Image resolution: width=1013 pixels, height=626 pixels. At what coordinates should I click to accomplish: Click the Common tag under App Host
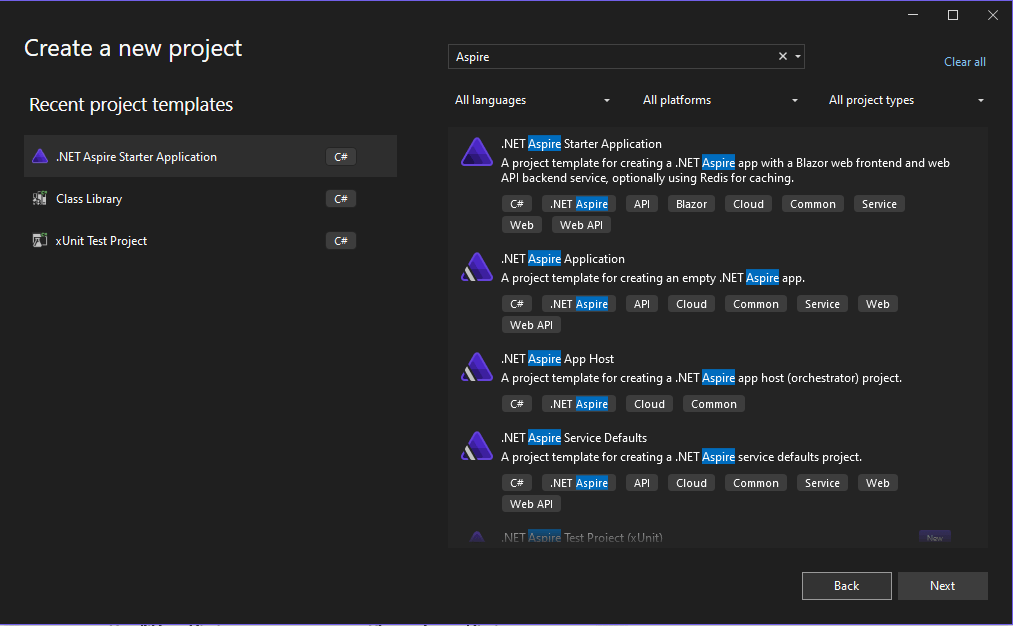713,404
